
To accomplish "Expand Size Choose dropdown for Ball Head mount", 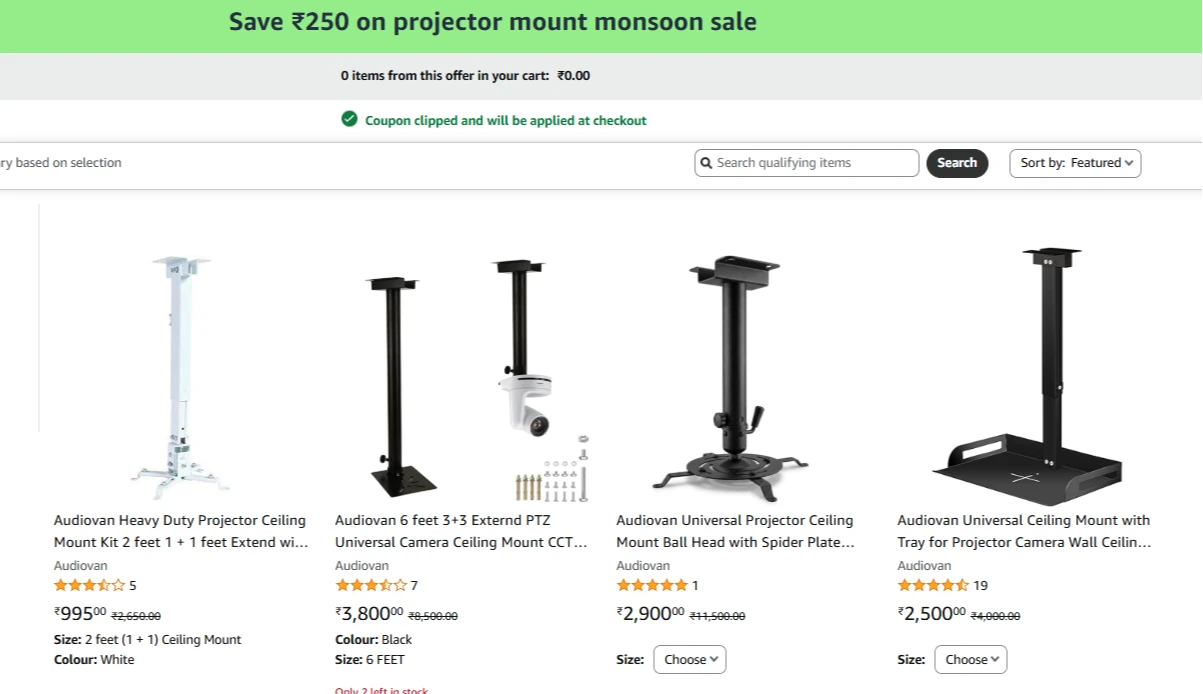I will tap(690, 659).
